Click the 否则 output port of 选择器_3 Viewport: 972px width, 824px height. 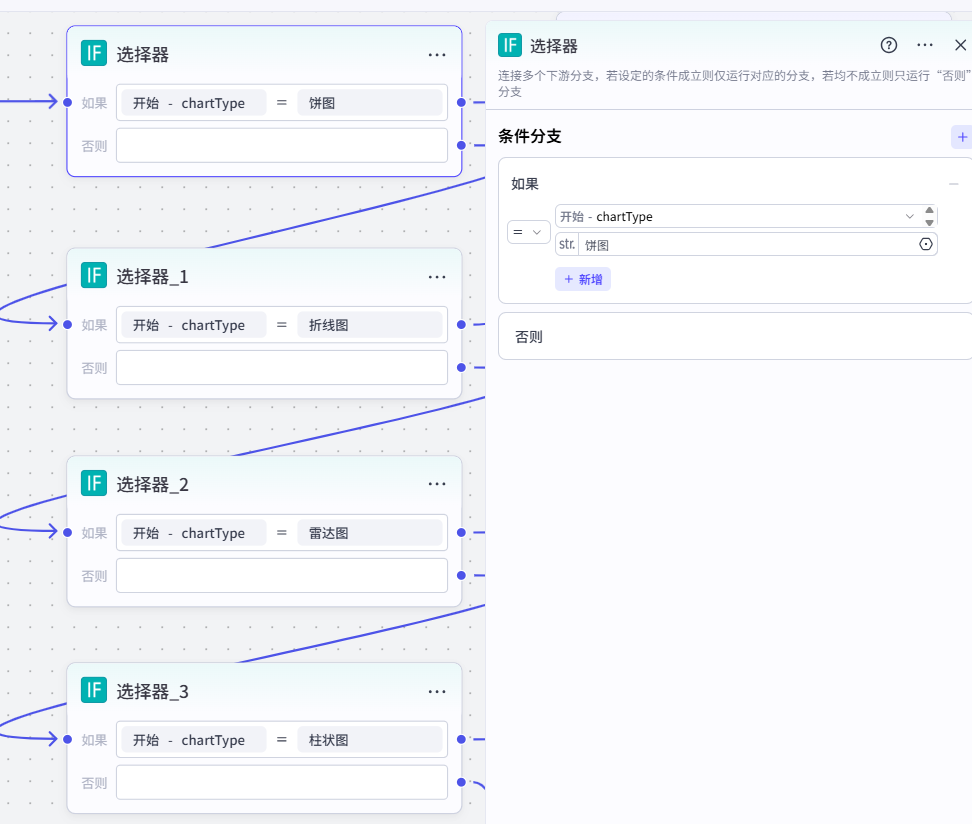tap(461, 782)
